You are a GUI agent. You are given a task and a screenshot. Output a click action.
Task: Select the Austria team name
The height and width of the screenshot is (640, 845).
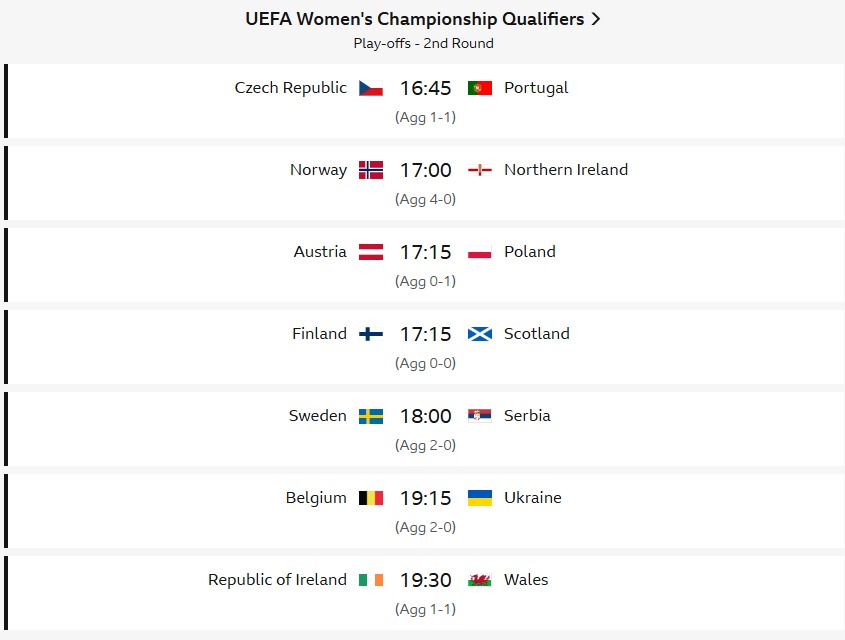click(x=320, y=252)
